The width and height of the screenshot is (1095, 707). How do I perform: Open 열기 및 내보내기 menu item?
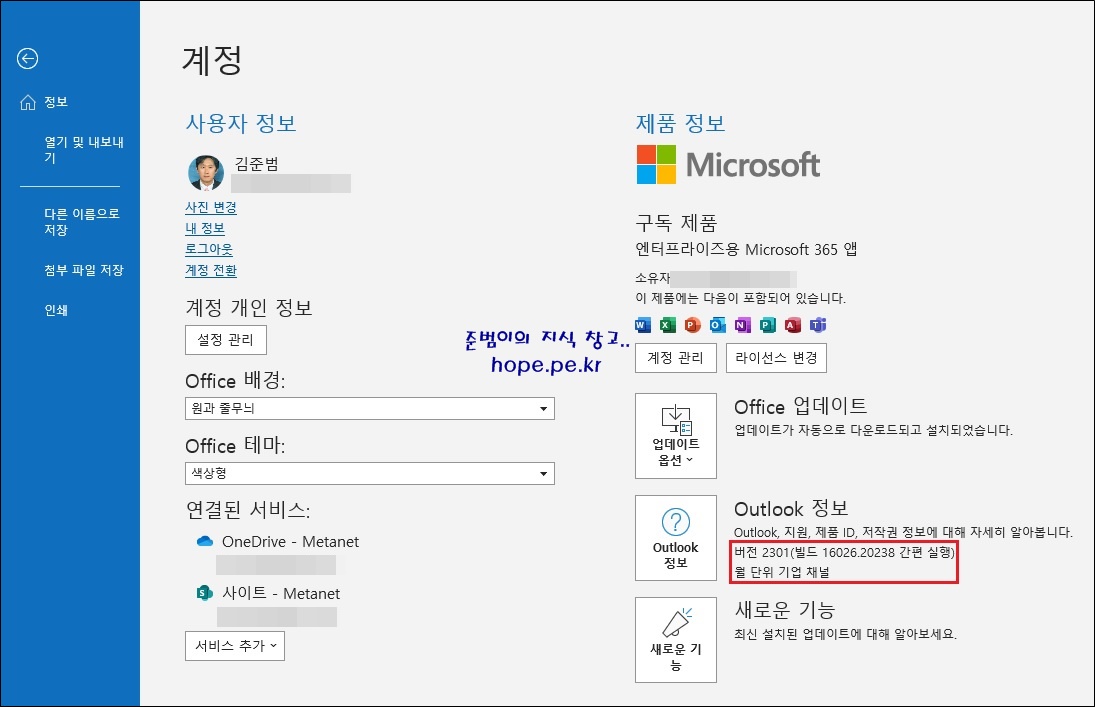point(84,150)
